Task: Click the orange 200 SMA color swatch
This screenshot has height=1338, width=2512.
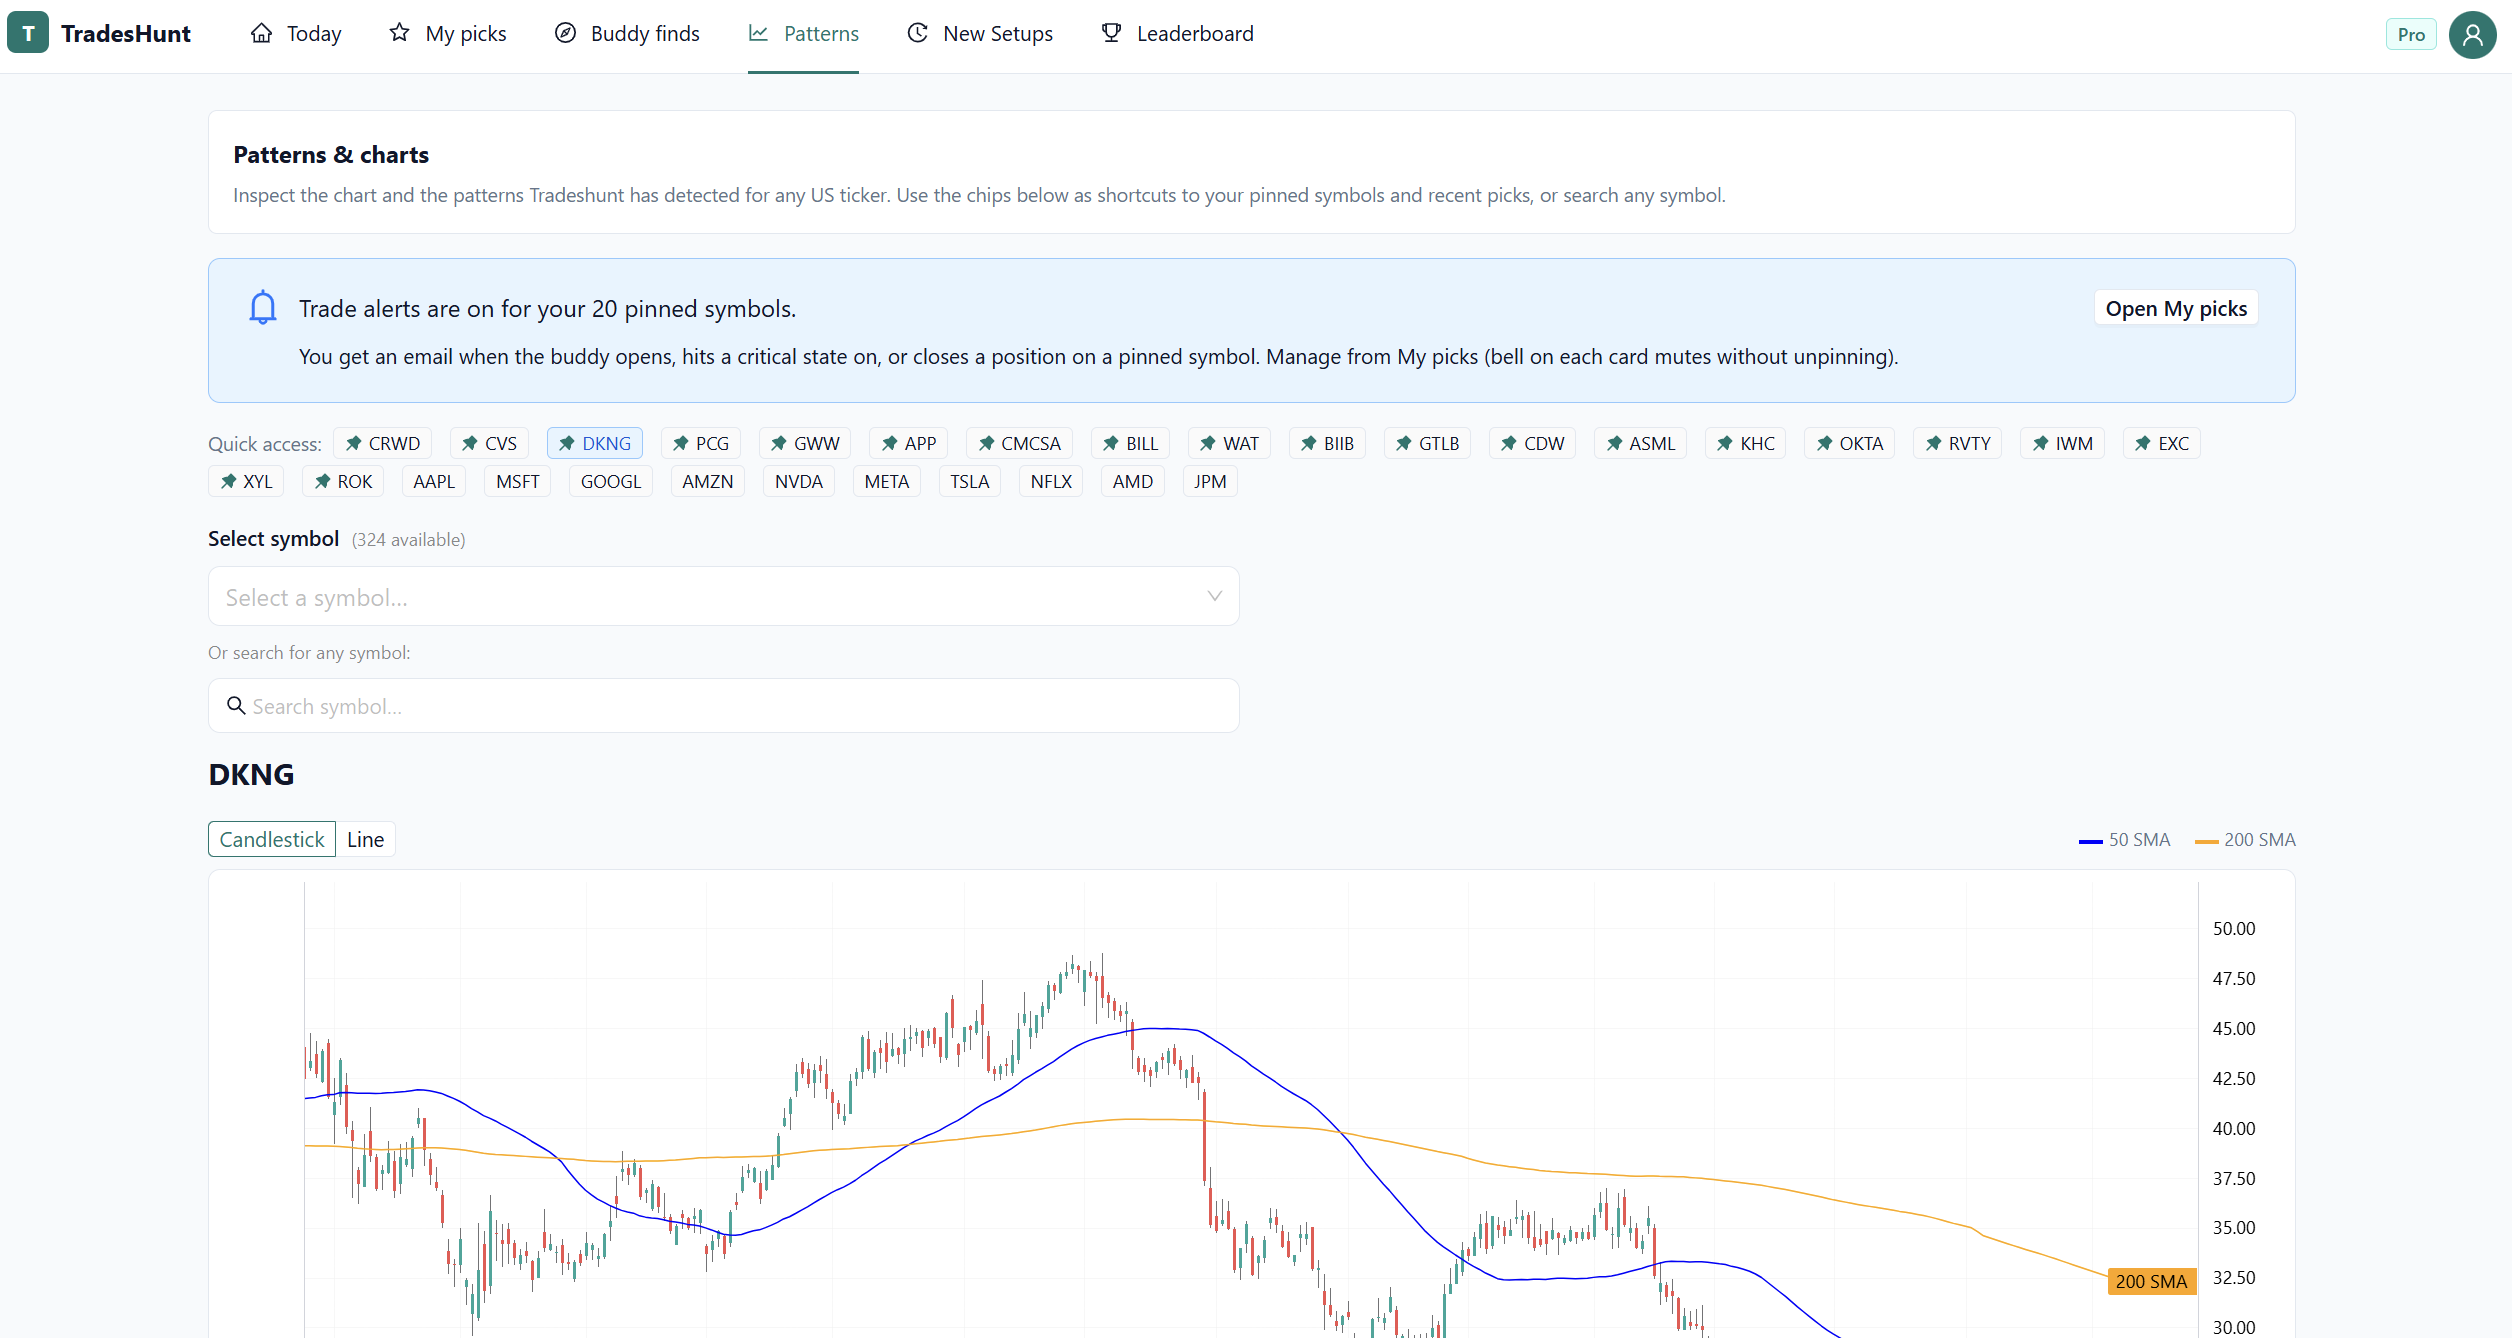Action: (2206, 841)
